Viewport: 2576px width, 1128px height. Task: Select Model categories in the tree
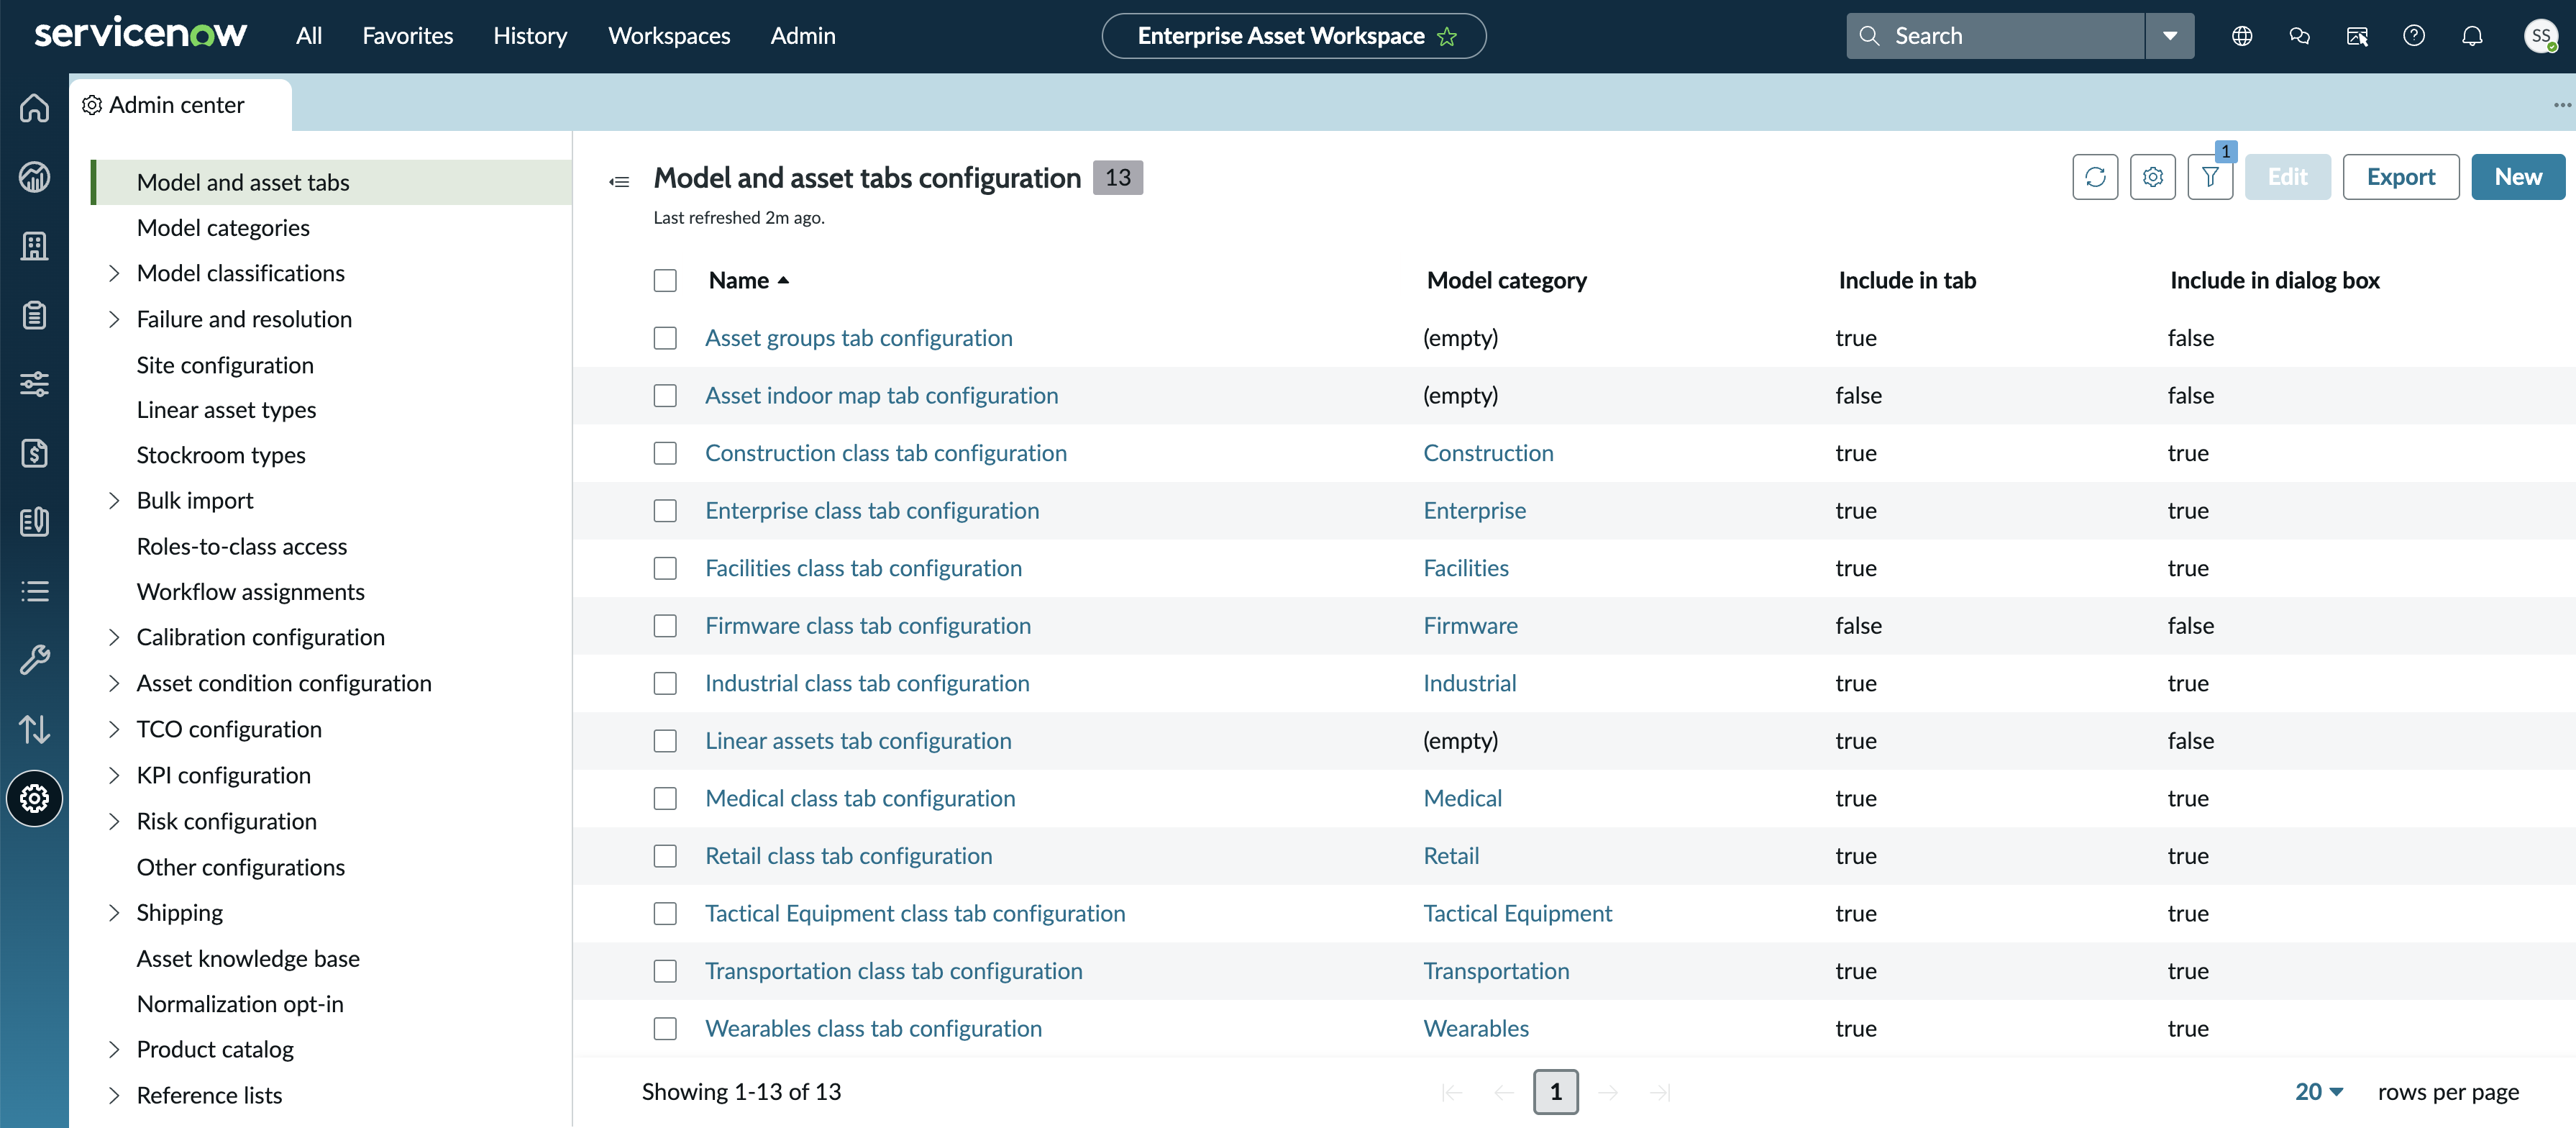(223, 228)
